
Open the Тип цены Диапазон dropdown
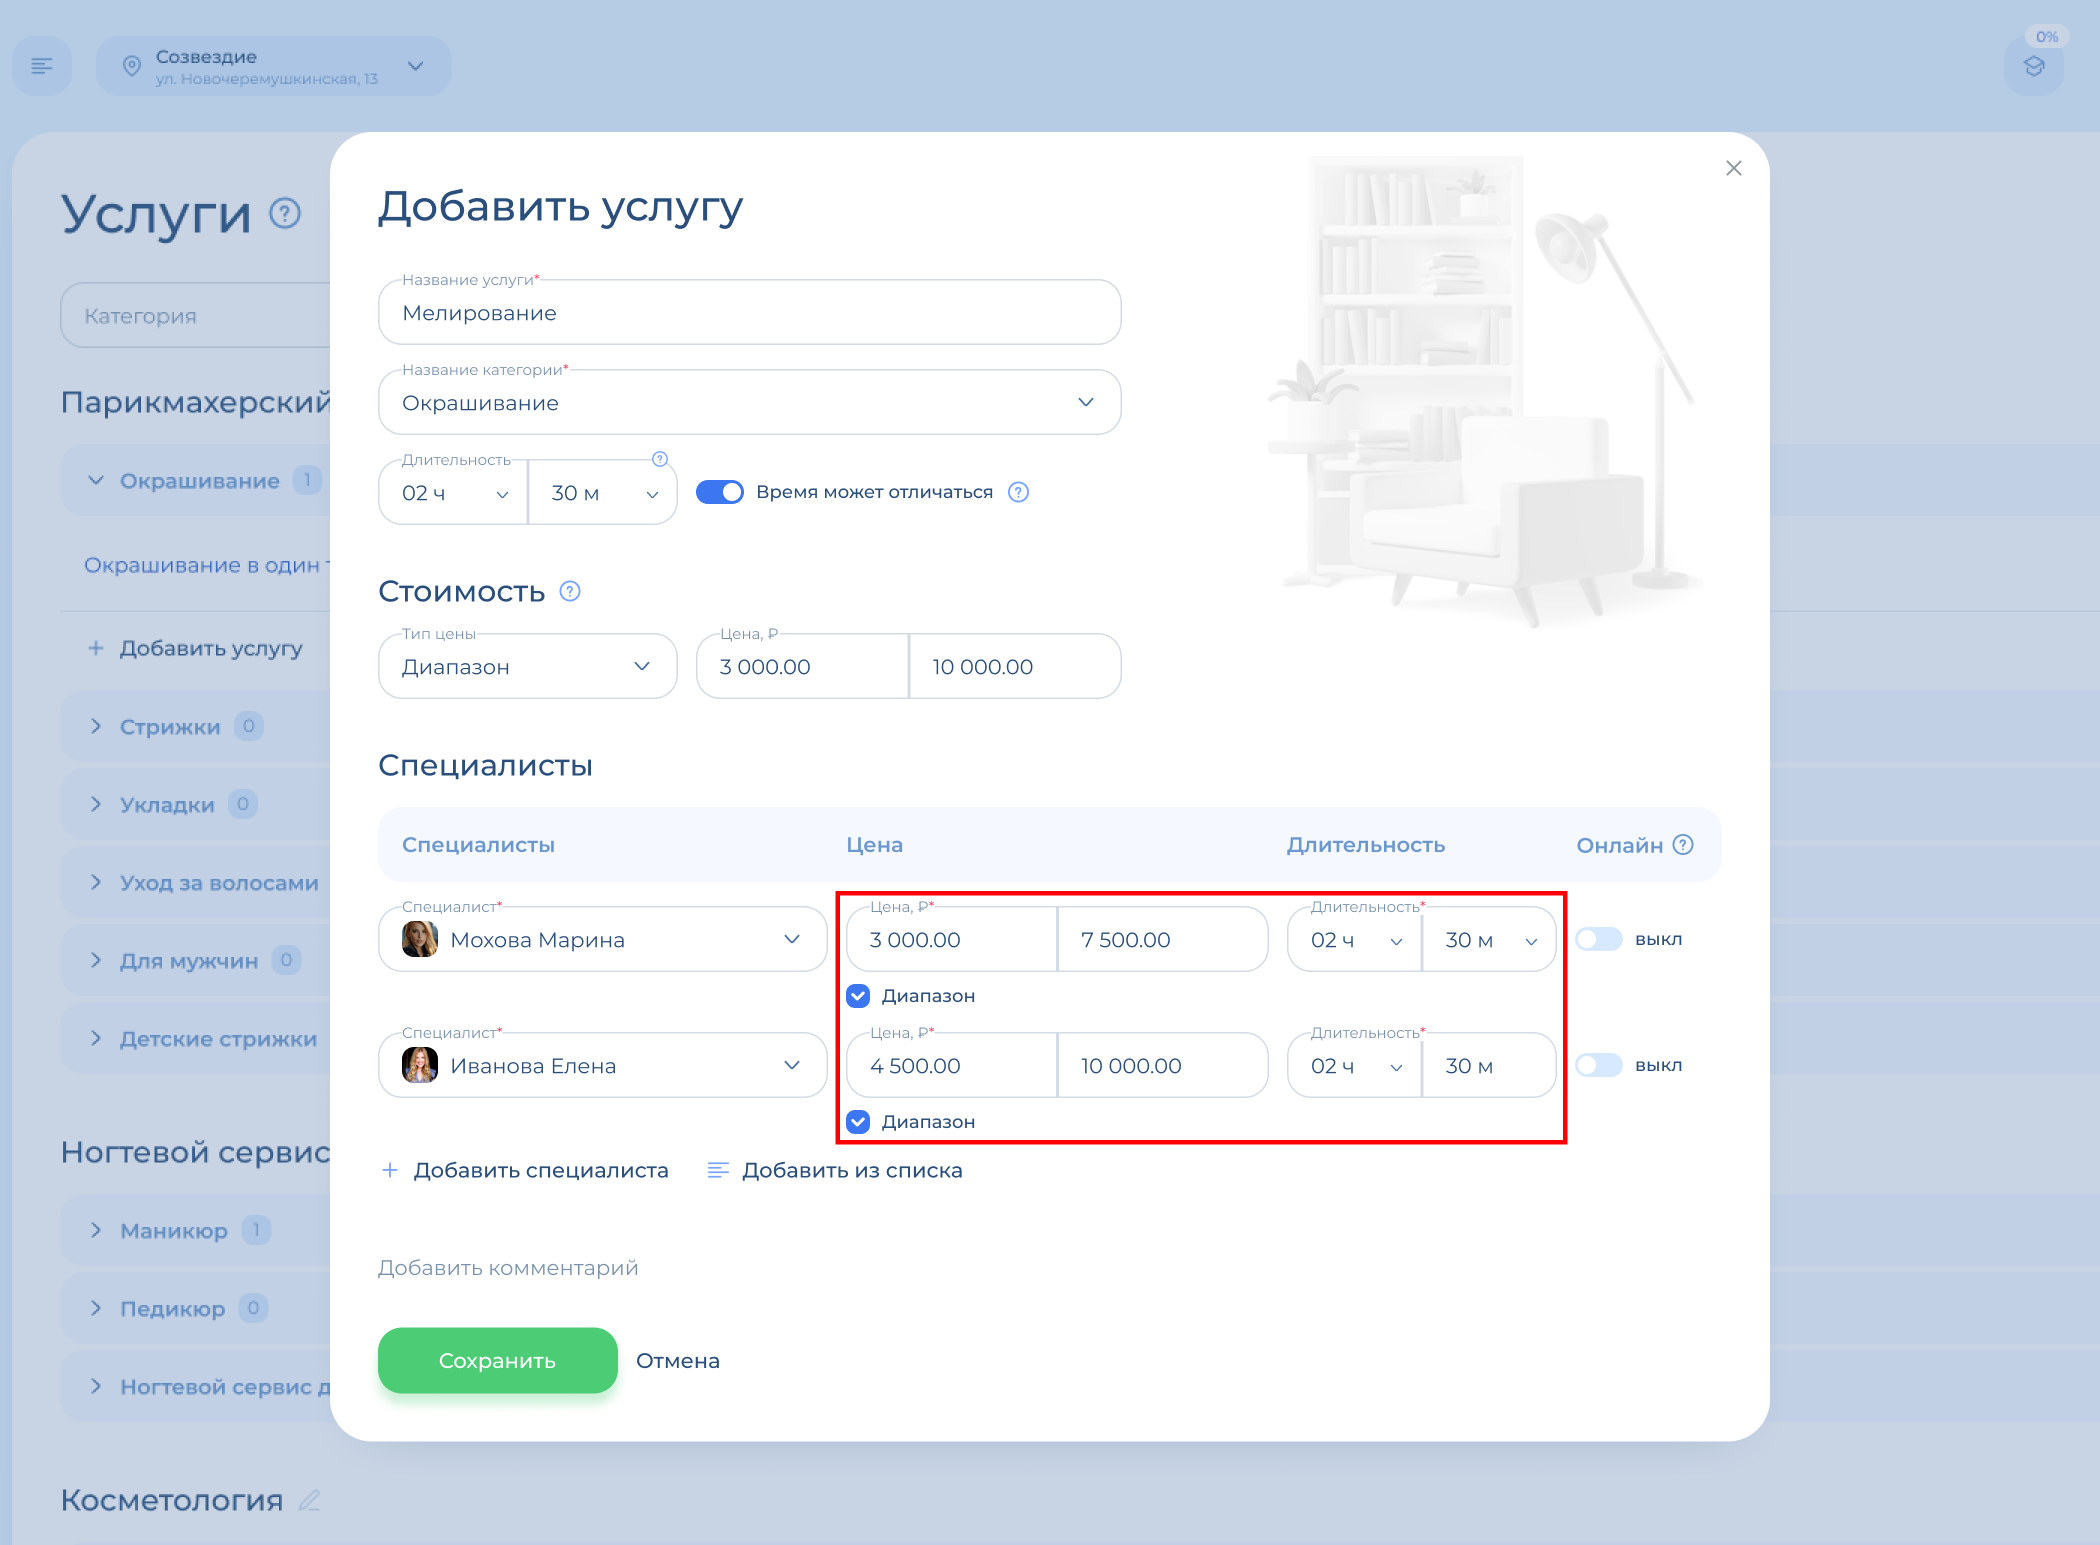pyautogui.click(x=527, y=666)
